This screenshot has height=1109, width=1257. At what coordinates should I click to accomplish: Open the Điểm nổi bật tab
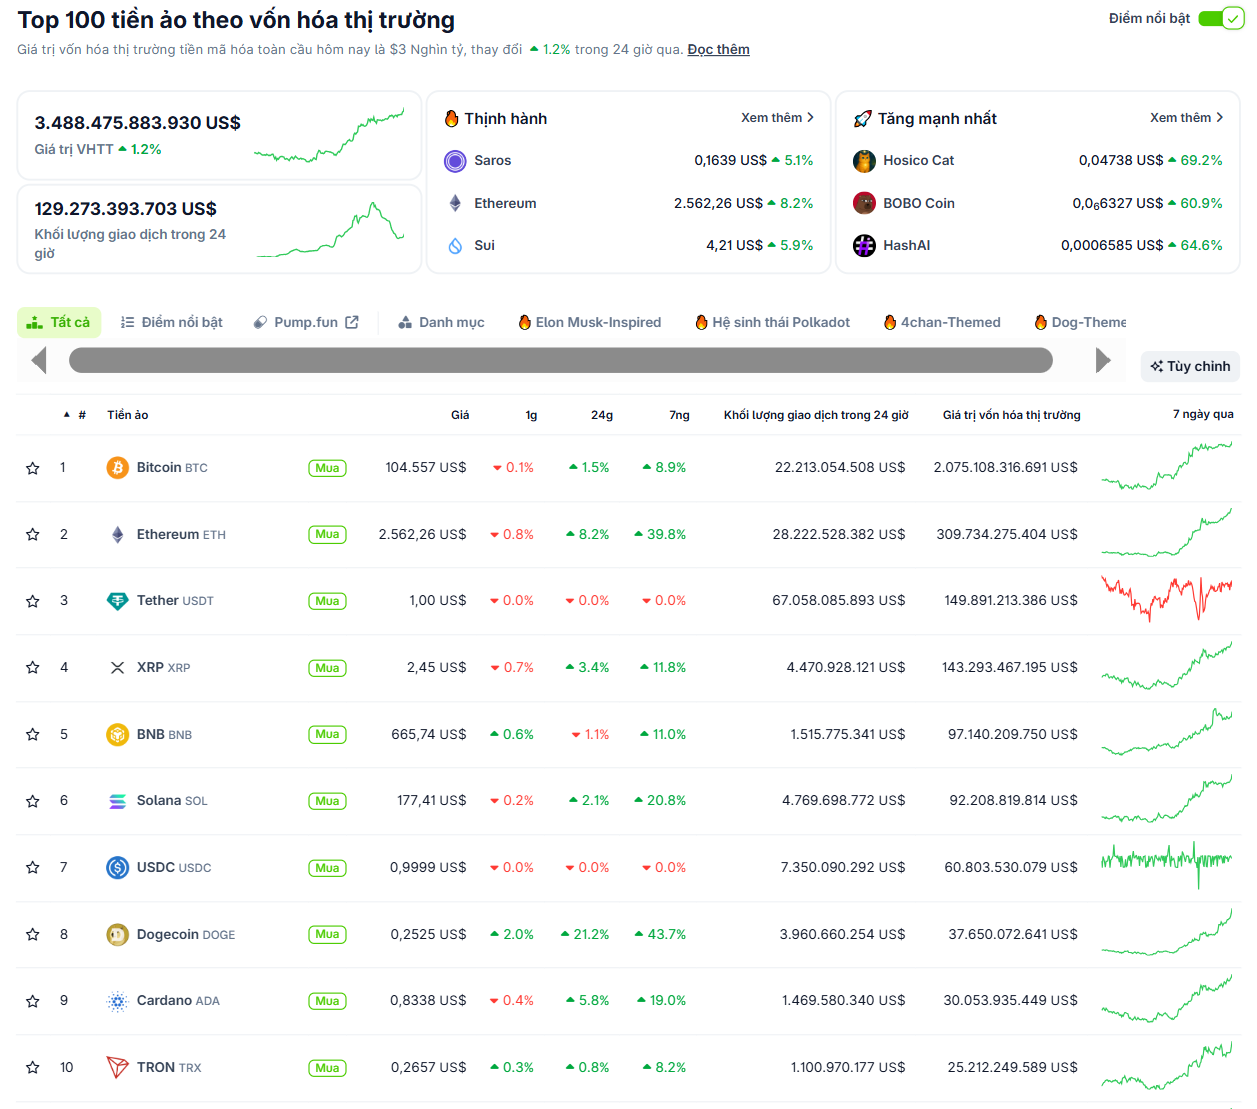pos(171,322)
